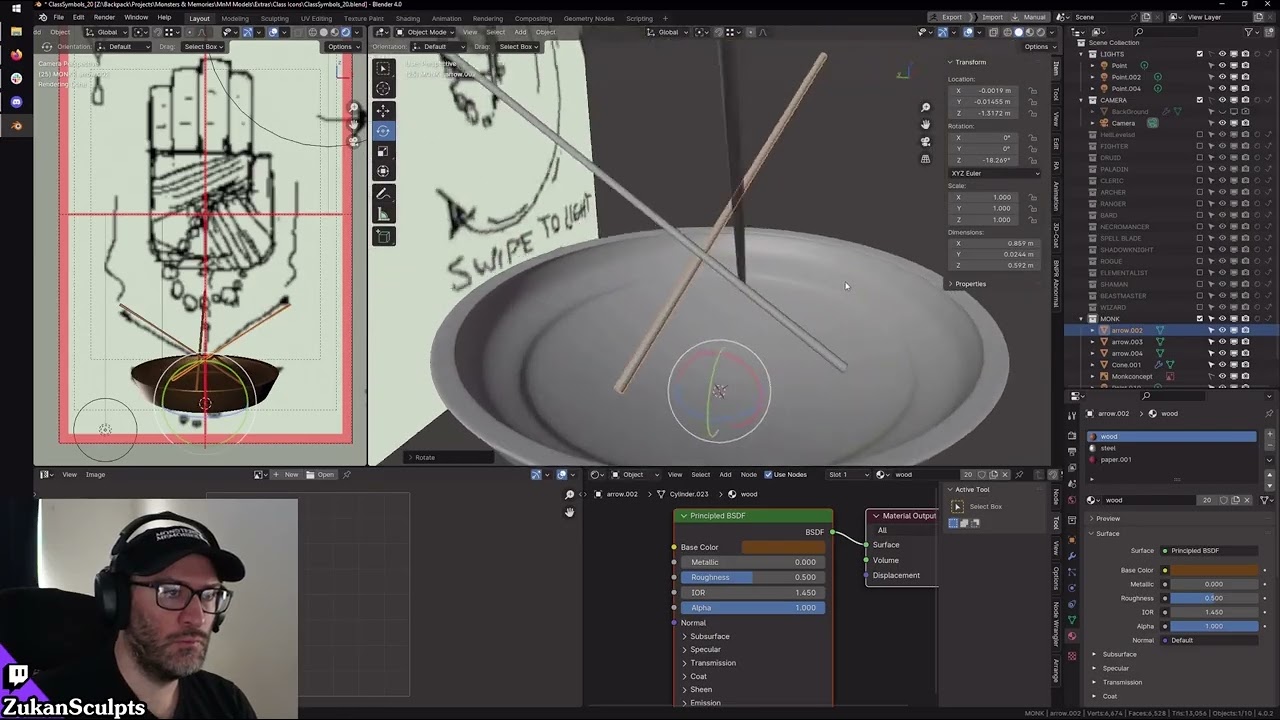The height and width of the screenshot is (720, 1280).
Task: Click the Import button in top bar
Action: coord(988,17)
